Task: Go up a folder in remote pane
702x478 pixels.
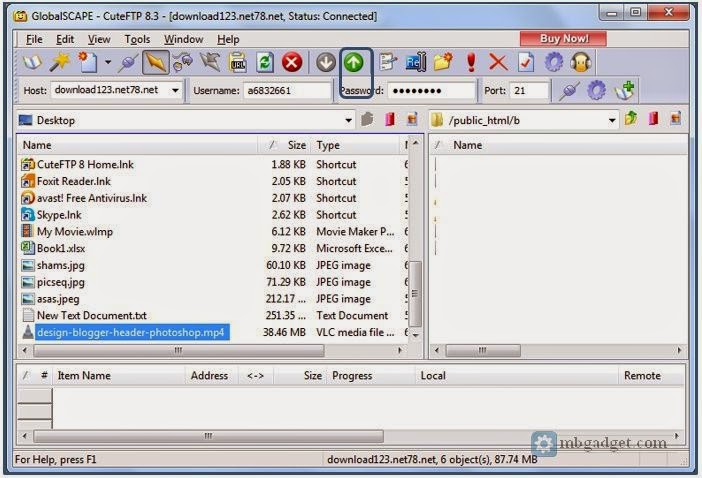Action: pyautogui.click(x=631, y=119)
